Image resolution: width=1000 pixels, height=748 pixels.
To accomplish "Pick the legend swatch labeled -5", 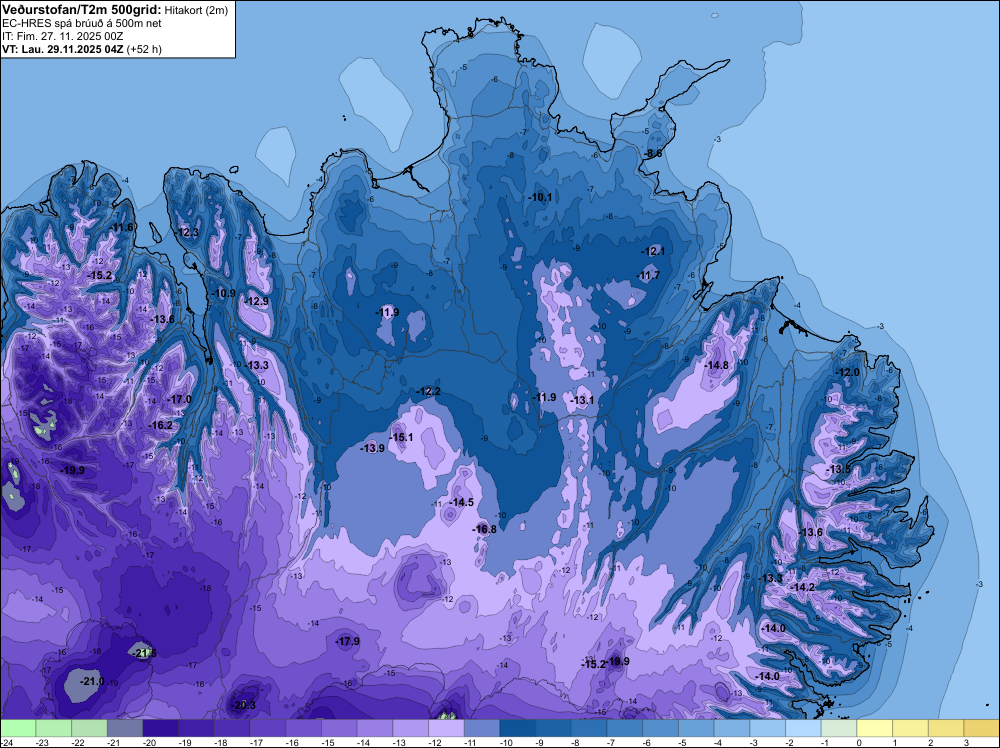I will (696, 728).
